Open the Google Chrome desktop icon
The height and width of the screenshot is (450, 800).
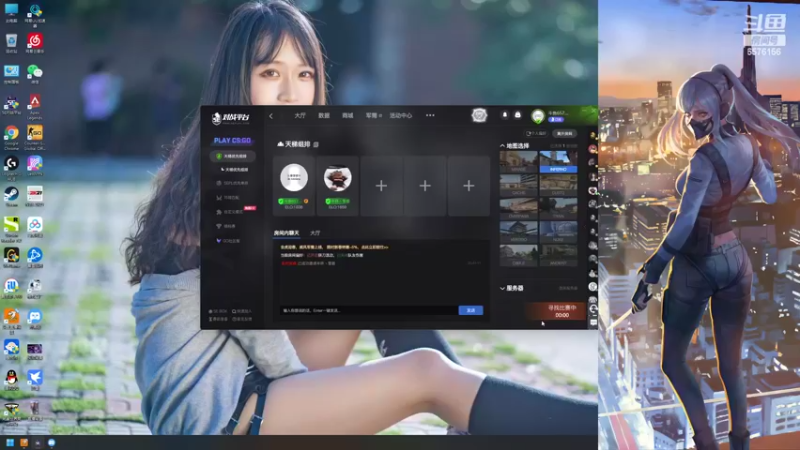point(11,137)
